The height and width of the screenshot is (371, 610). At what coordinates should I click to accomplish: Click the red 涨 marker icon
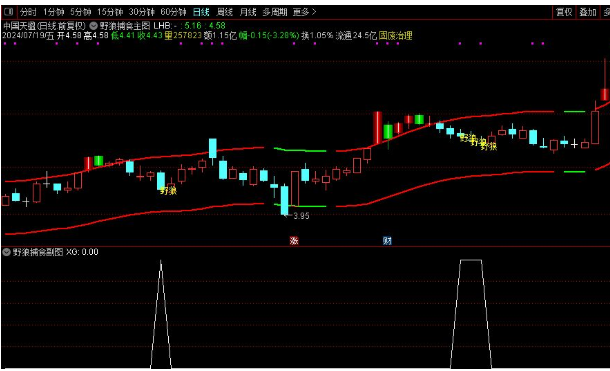[294, 240]
